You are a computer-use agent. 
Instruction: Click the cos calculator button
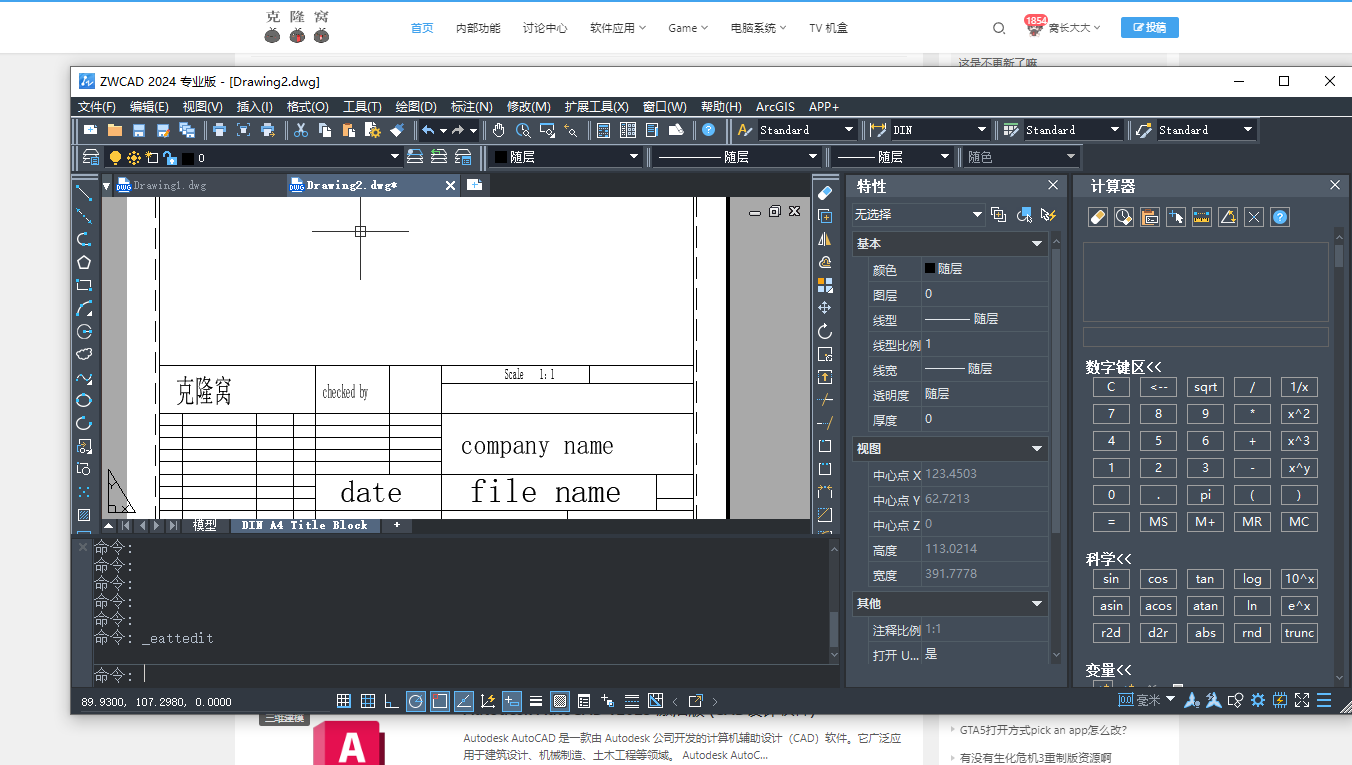[x=1158, y=579]
